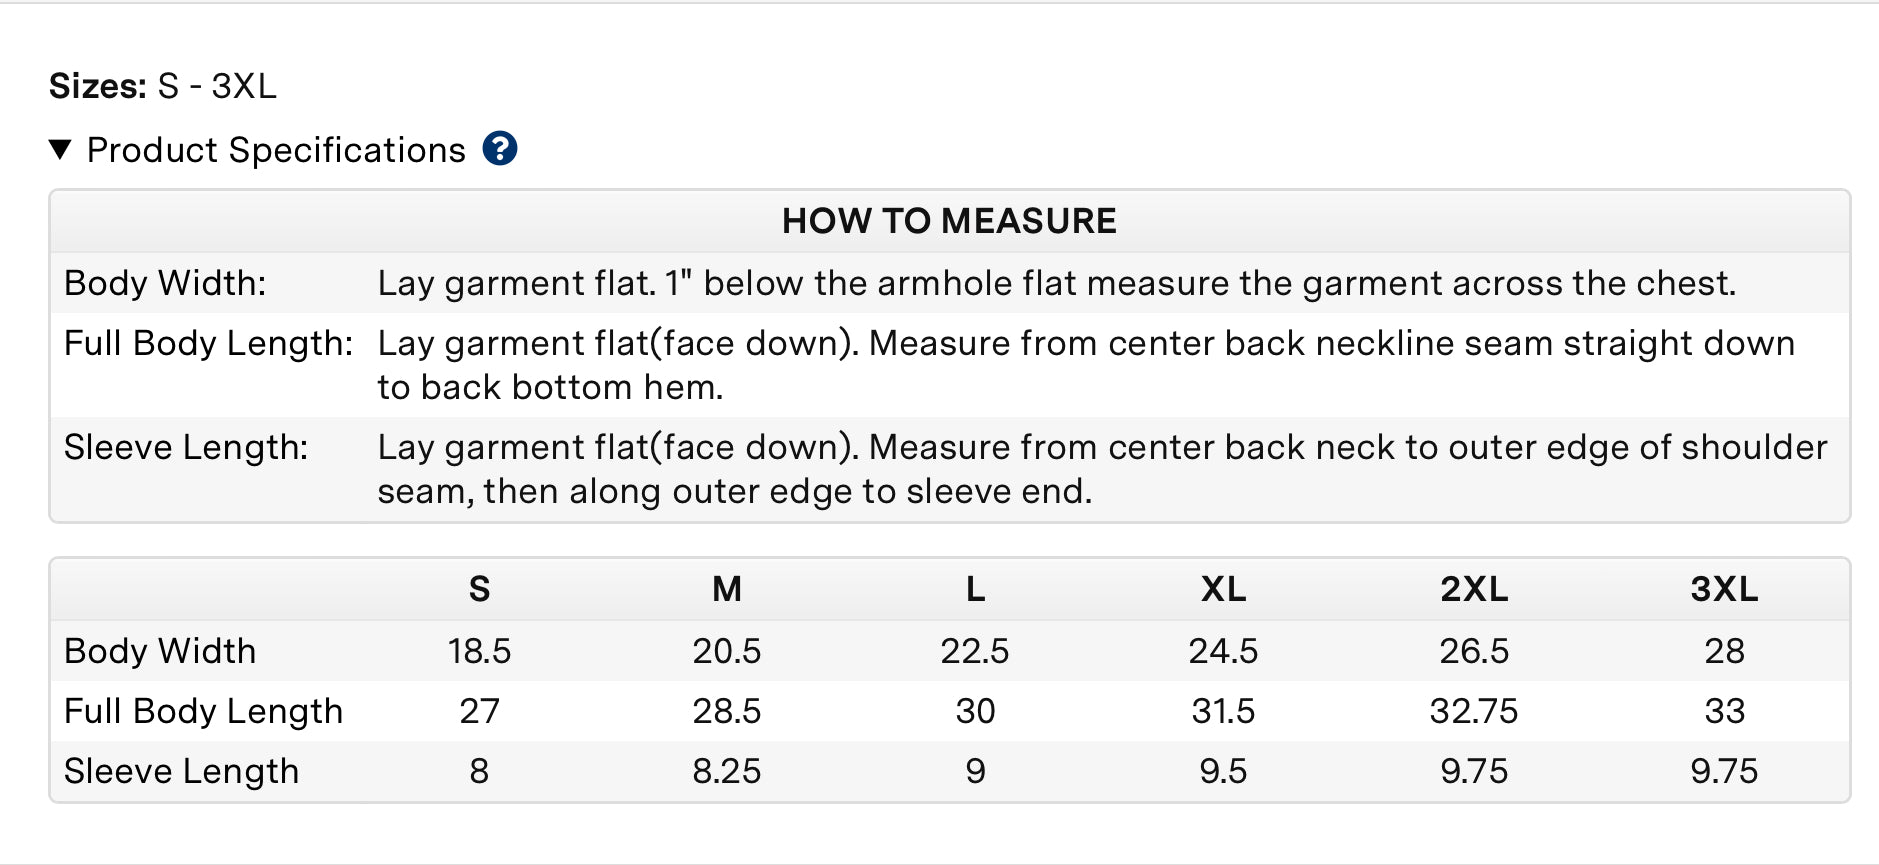Click the Sleeve Length: measuring instruction label
The image size is (1879, 865).
186,447
